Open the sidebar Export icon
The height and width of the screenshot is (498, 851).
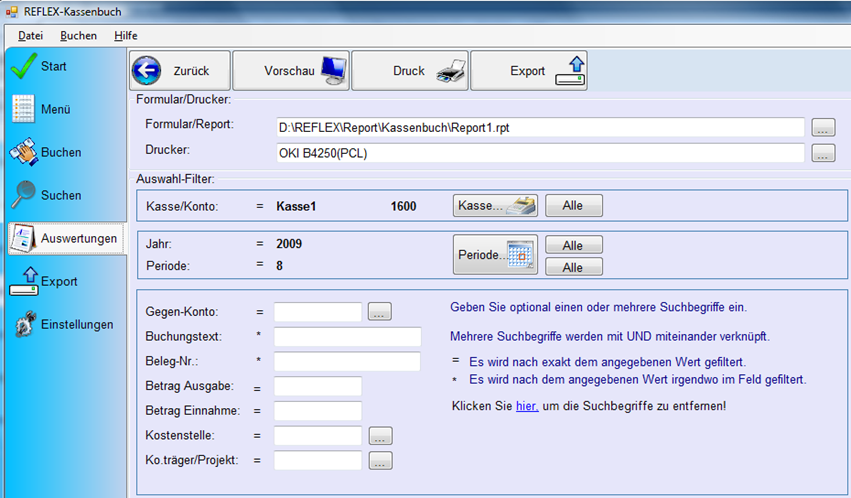pyautogui.click(x=24, y=281)
